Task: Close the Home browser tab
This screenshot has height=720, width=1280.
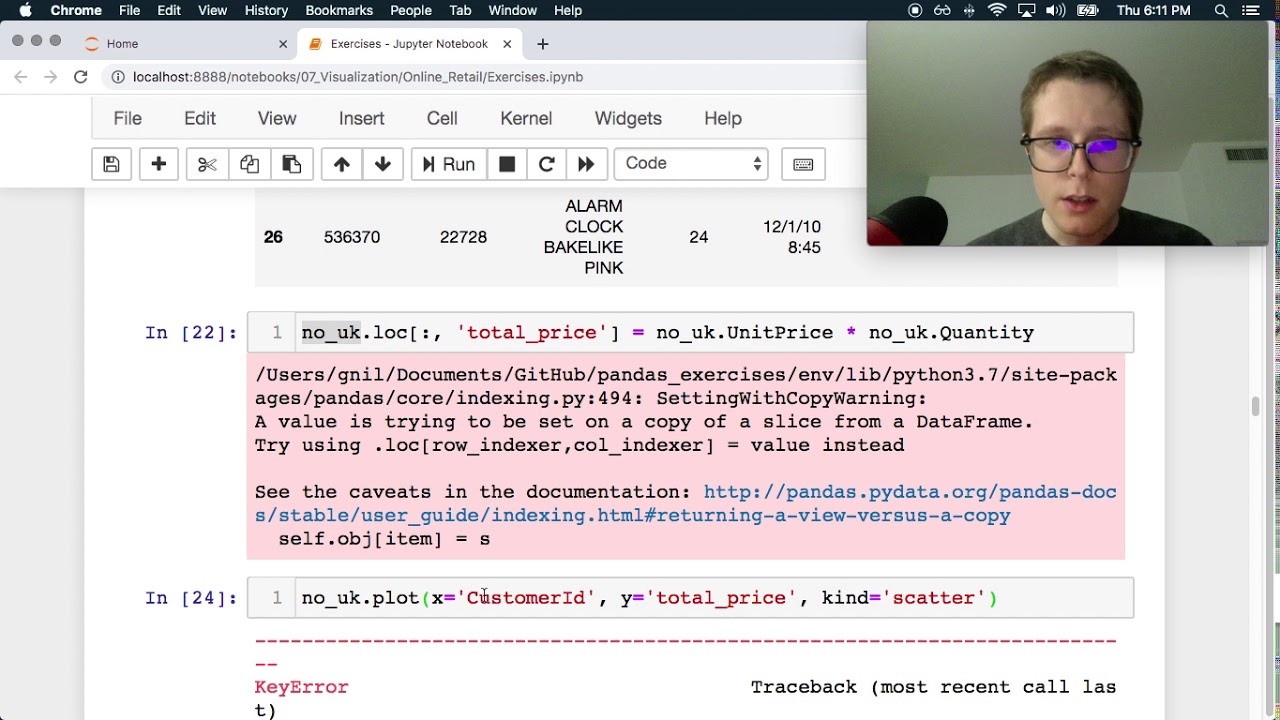Action: pos(283,44)
